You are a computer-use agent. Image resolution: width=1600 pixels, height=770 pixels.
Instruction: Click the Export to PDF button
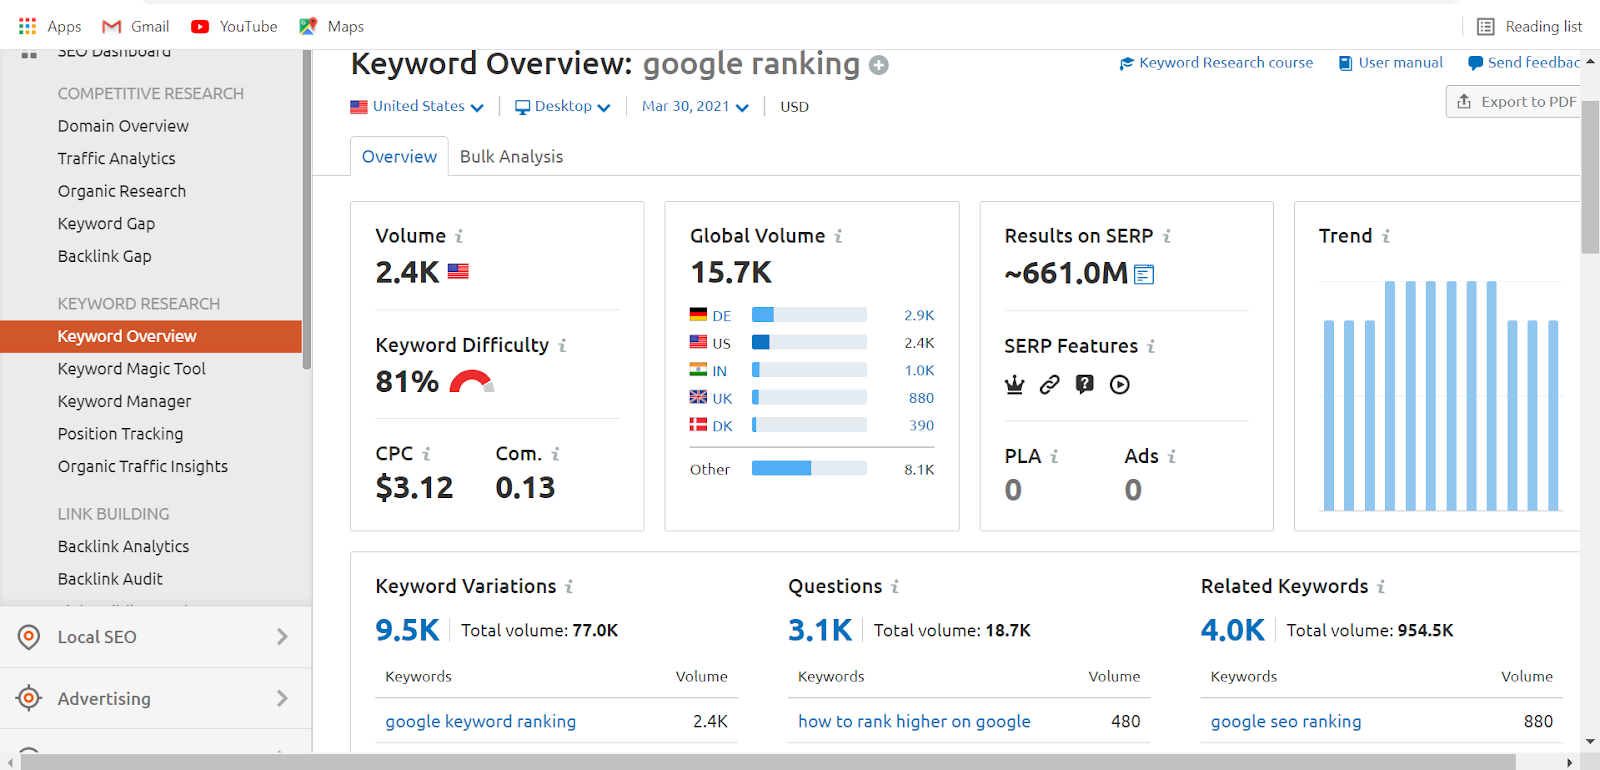[x=1513, y=101]
